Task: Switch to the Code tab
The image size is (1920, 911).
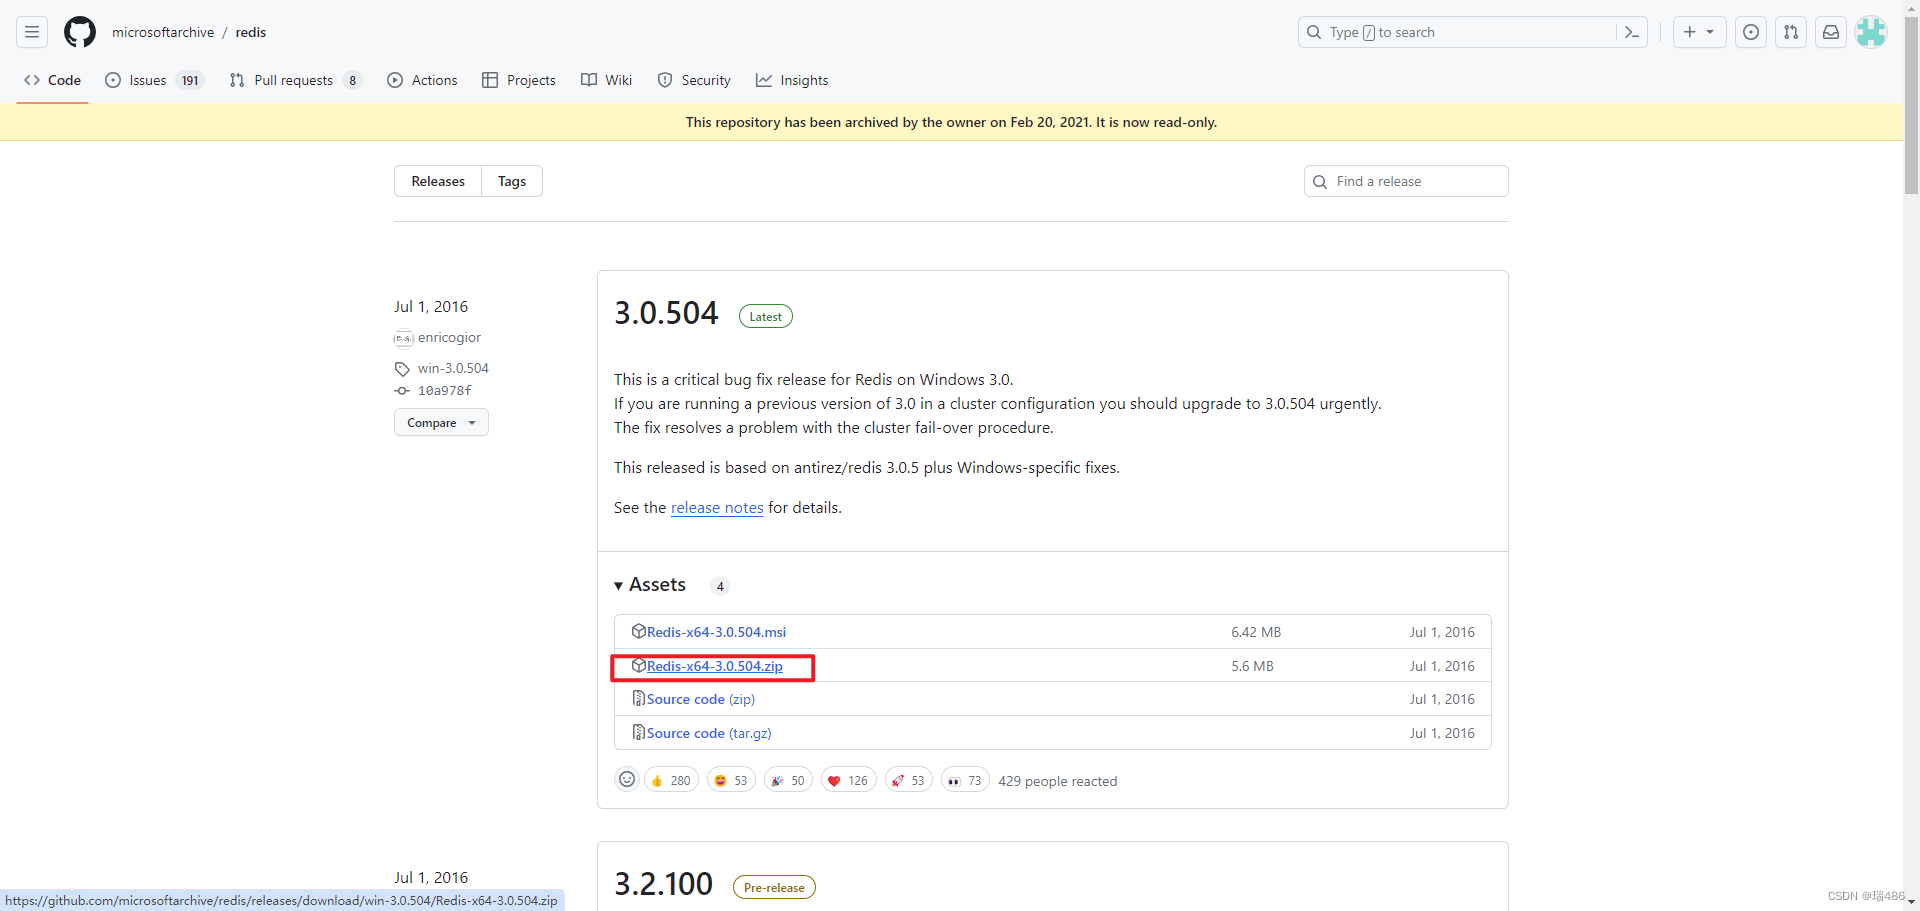Action: (53, 80)
